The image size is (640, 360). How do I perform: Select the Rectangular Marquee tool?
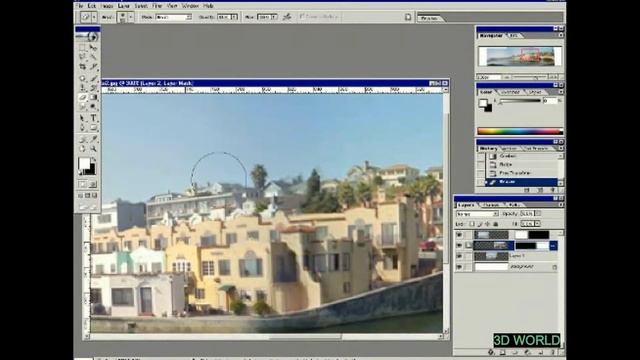pos(82,48)
